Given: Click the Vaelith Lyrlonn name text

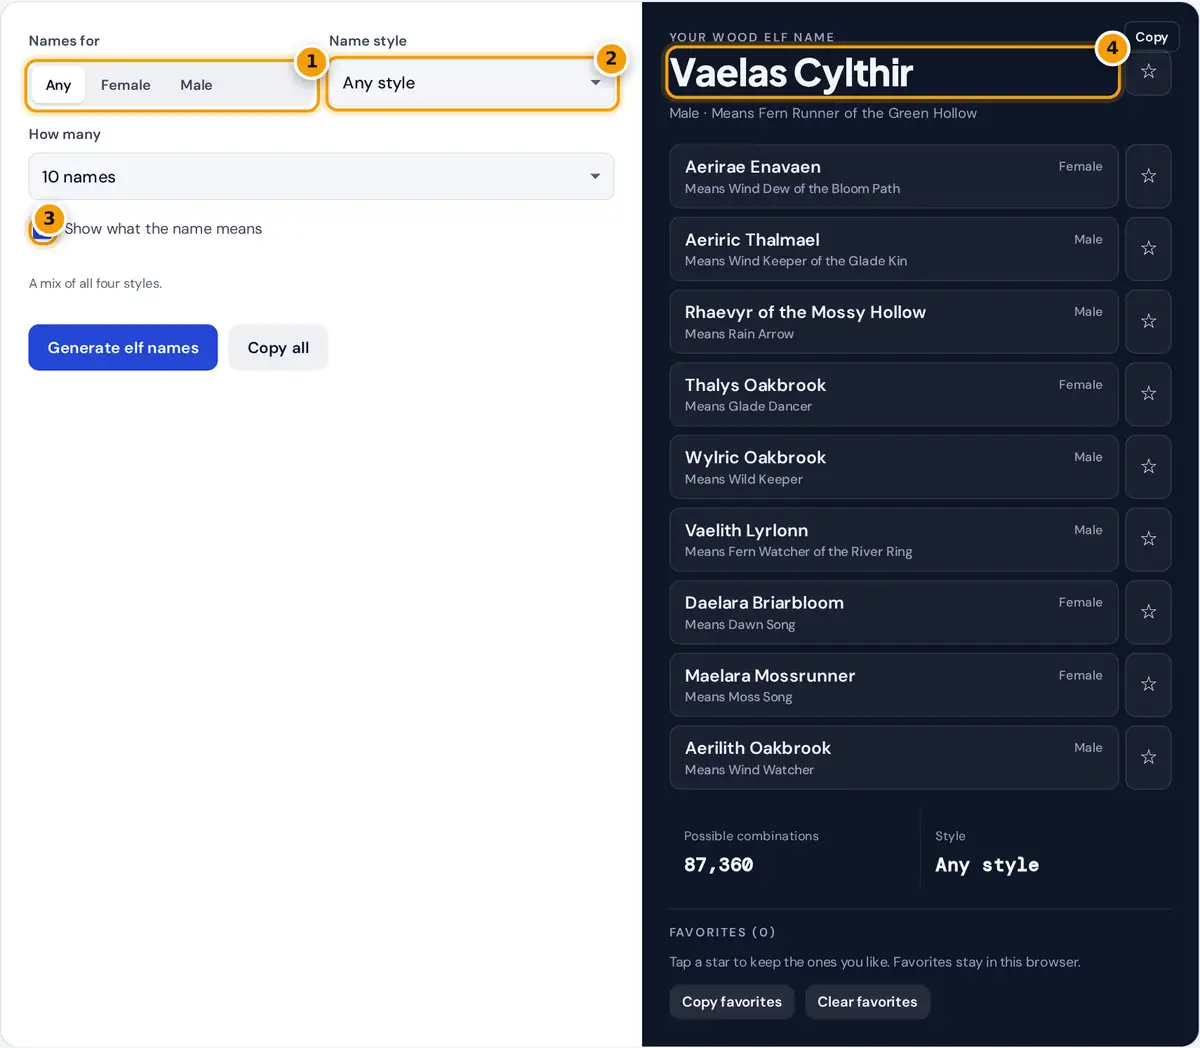Looking at the screenshot, I should [746, 530].
